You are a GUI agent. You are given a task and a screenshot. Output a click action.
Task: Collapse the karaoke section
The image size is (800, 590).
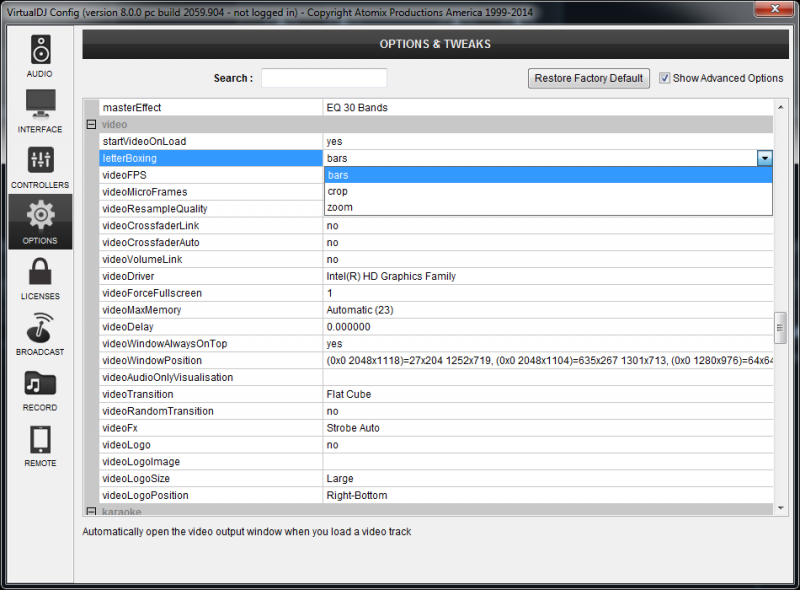click(x=91, y=511)
